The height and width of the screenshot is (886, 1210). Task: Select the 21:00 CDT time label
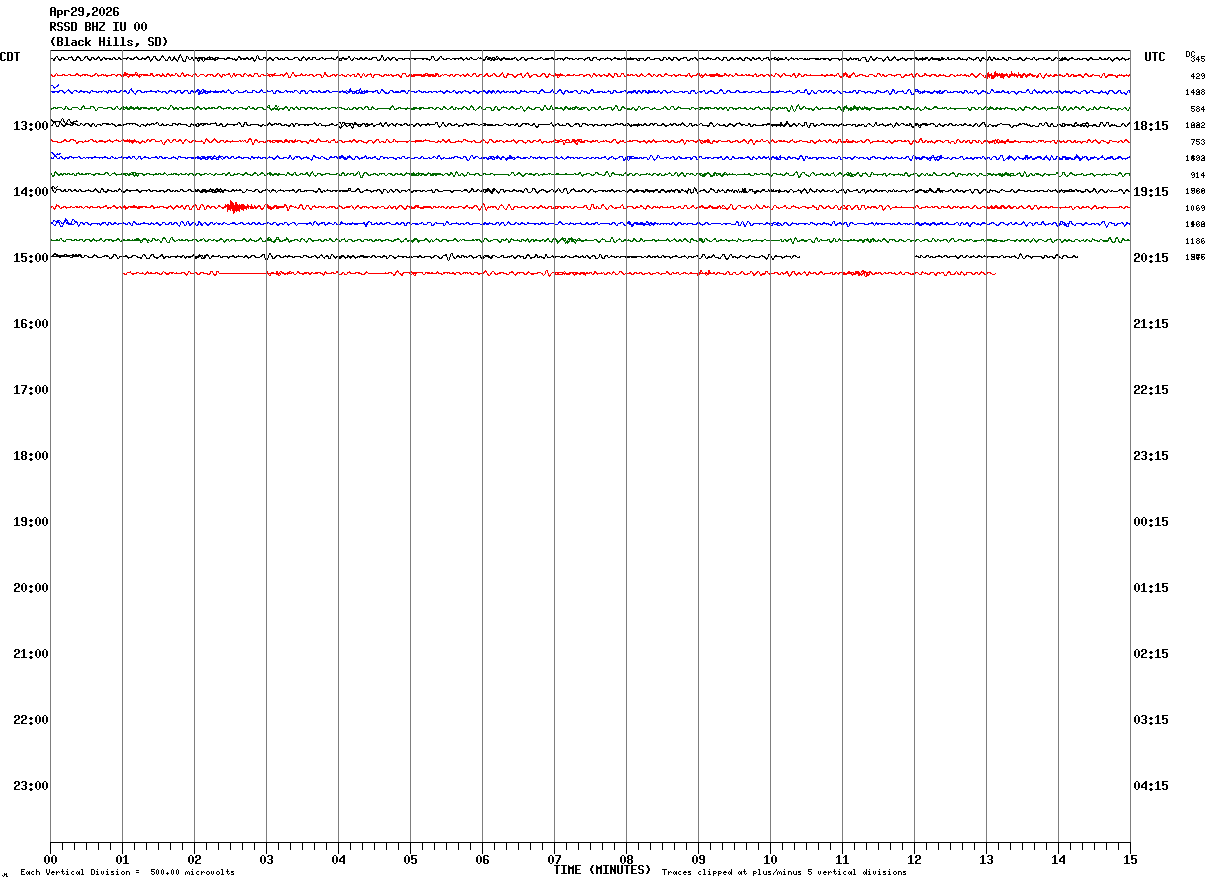[x=31, y=654]
